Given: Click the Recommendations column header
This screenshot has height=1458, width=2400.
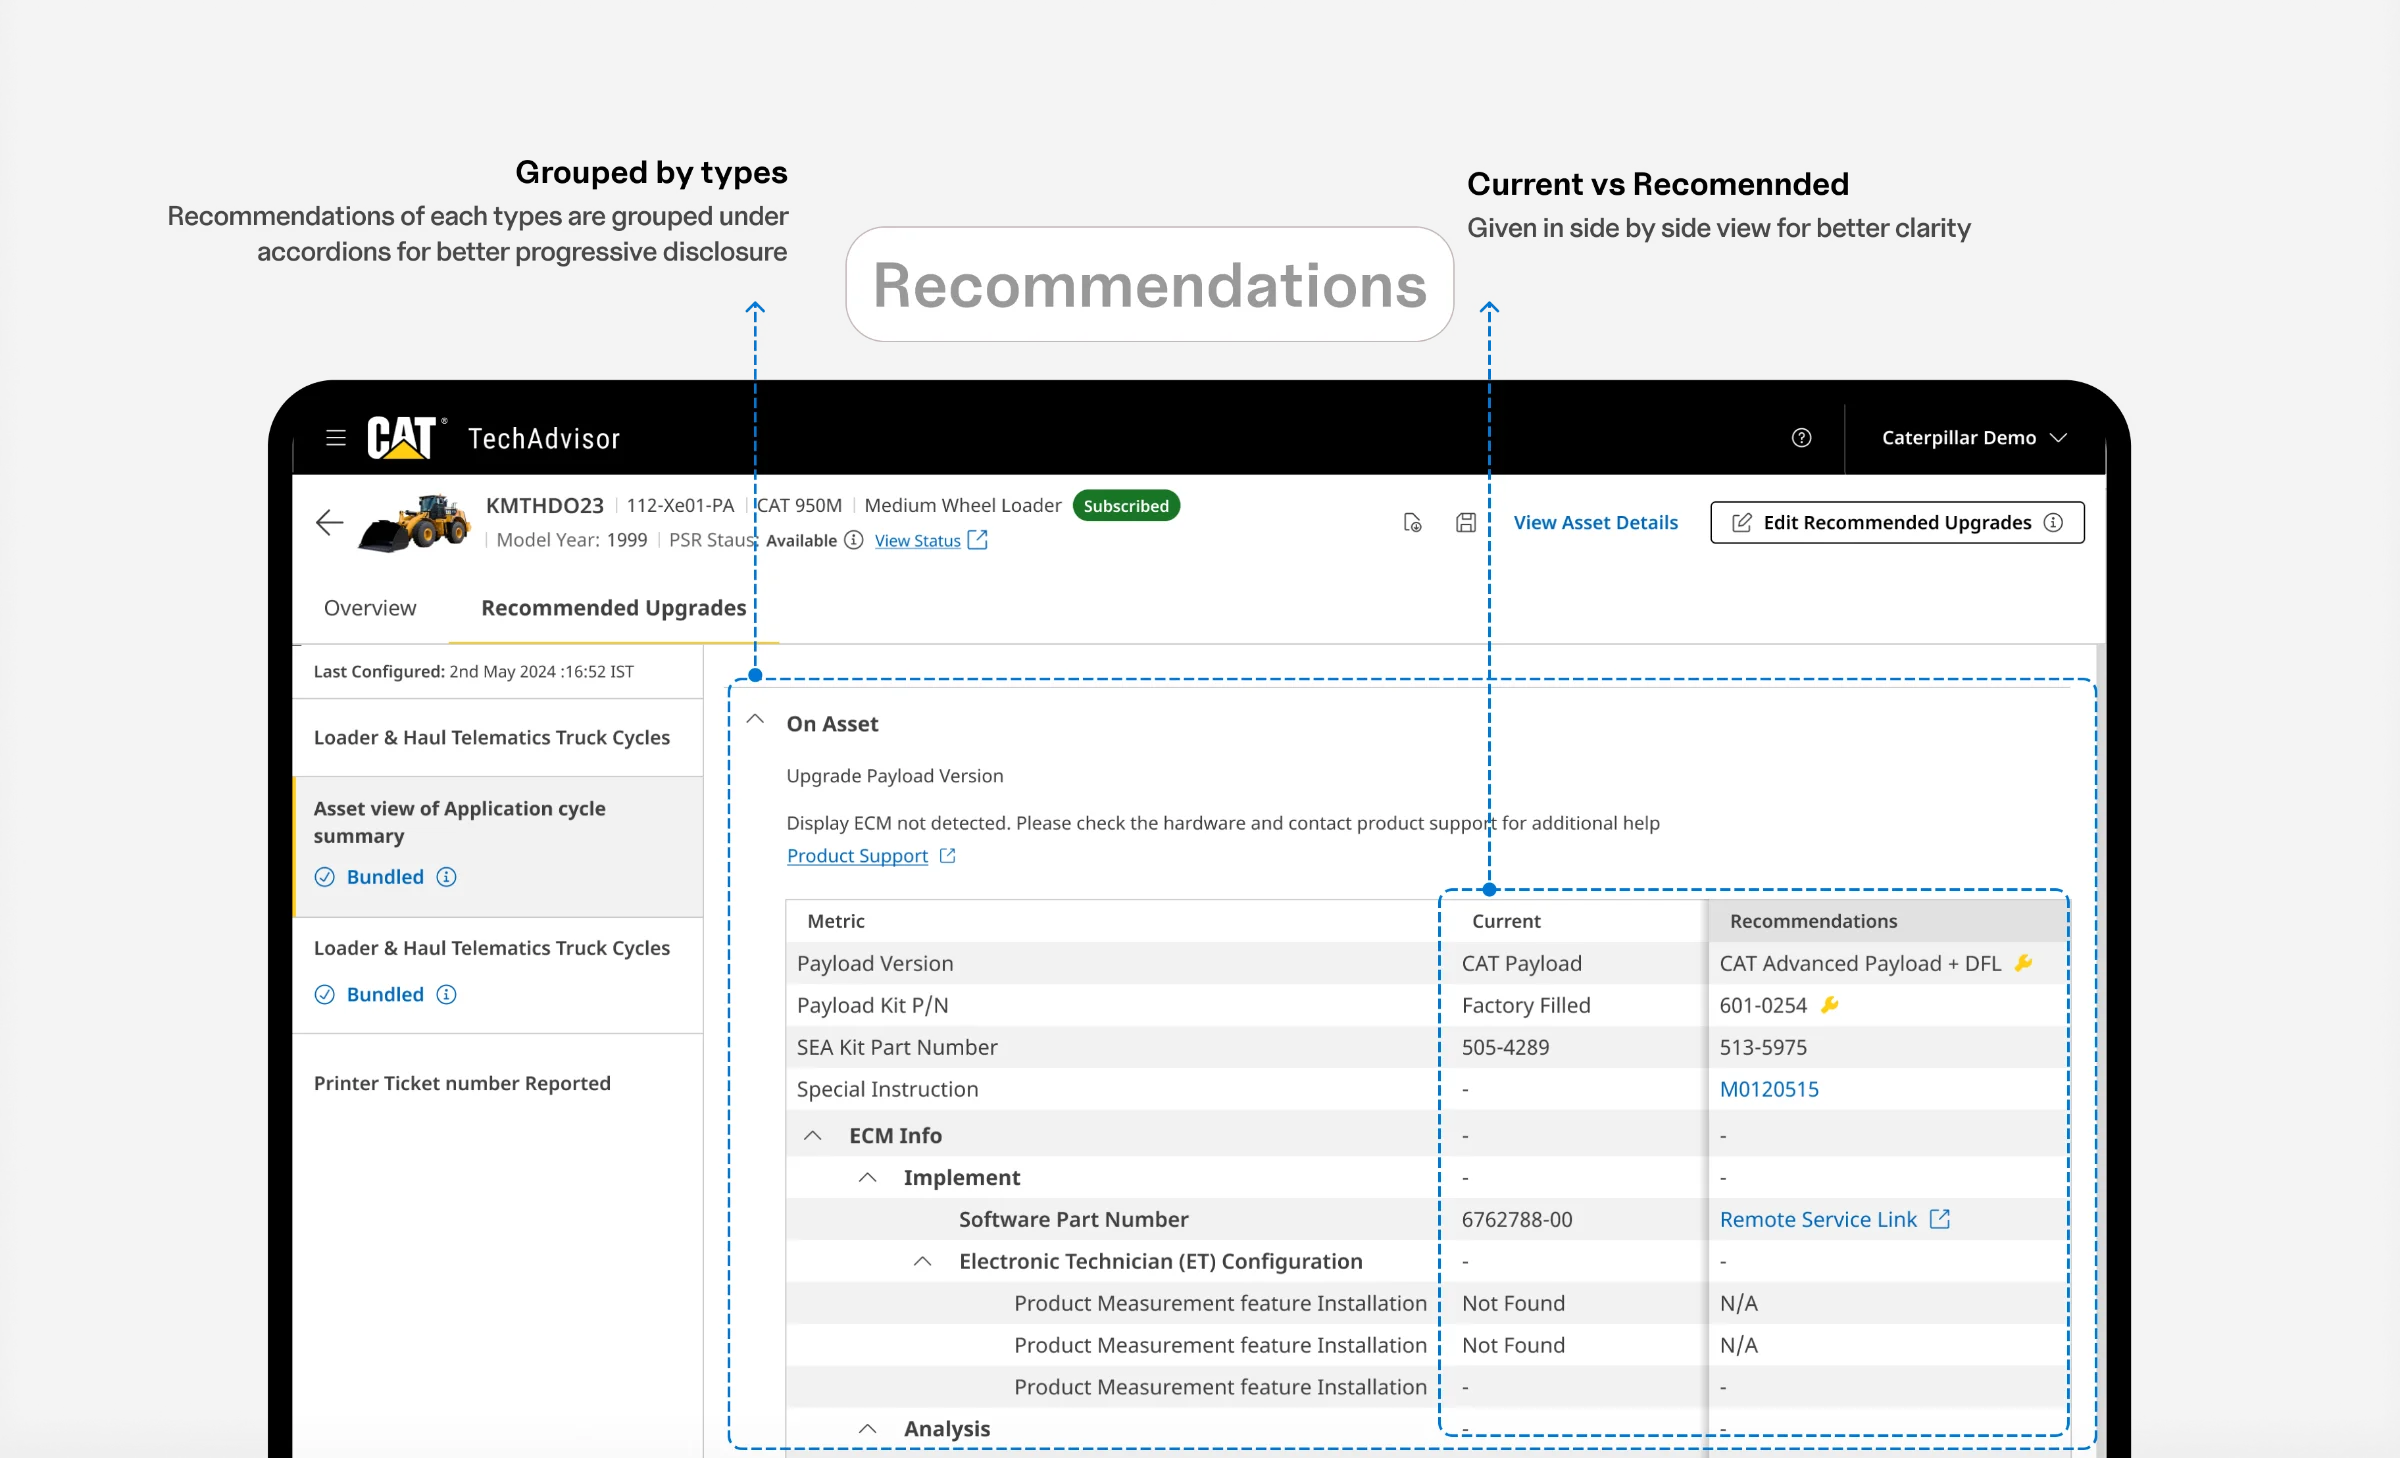Looking at the screenshot, I should (x=1887, y=921).
